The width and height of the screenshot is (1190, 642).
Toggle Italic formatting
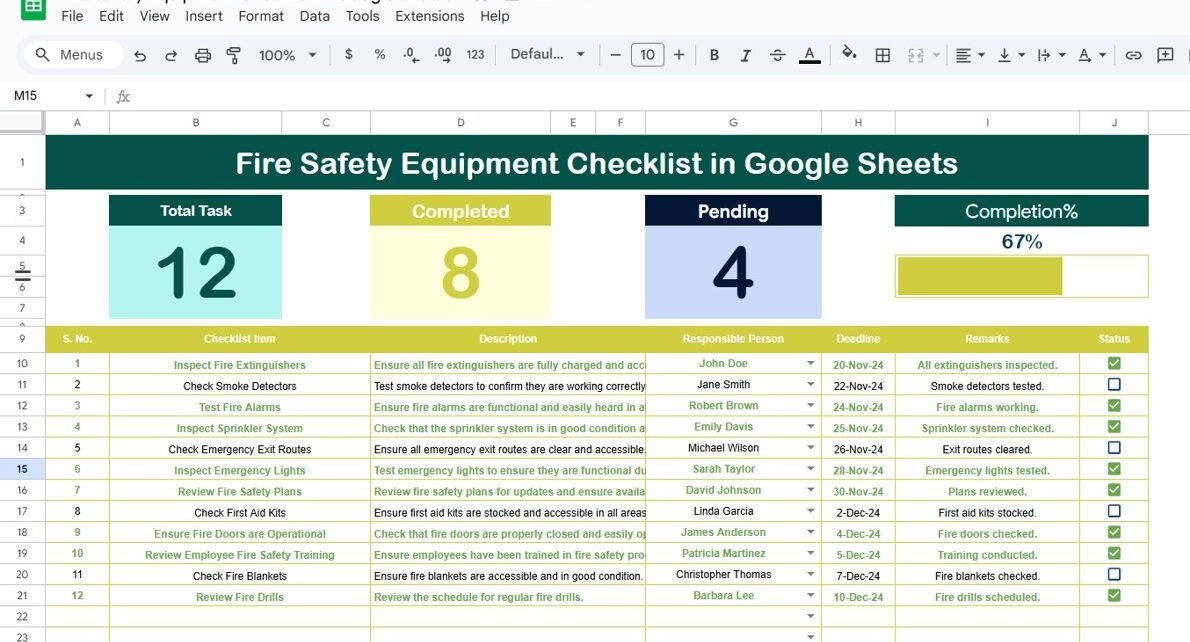(x=745, y=55)
